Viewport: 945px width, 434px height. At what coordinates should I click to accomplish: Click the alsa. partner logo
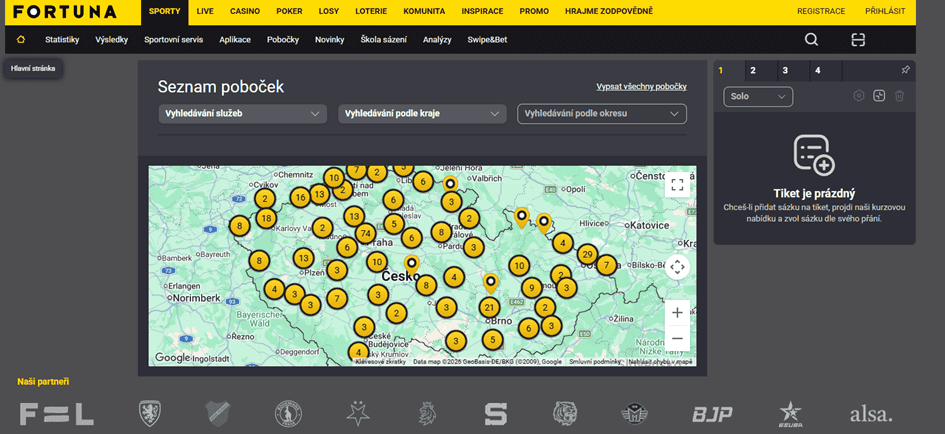pyautogui.click(x=871, y=414)
